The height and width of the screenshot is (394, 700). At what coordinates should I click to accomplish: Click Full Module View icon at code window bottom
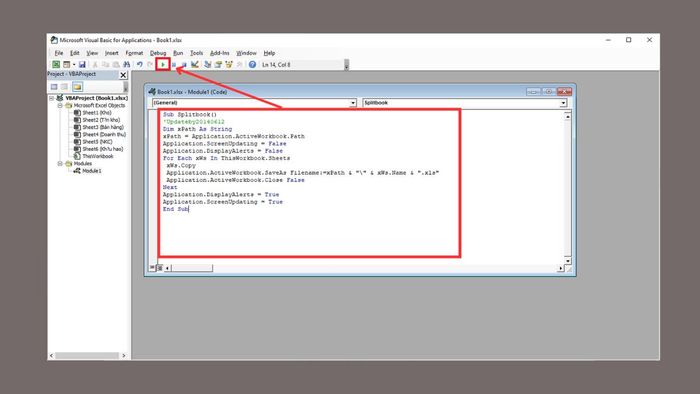159,268
